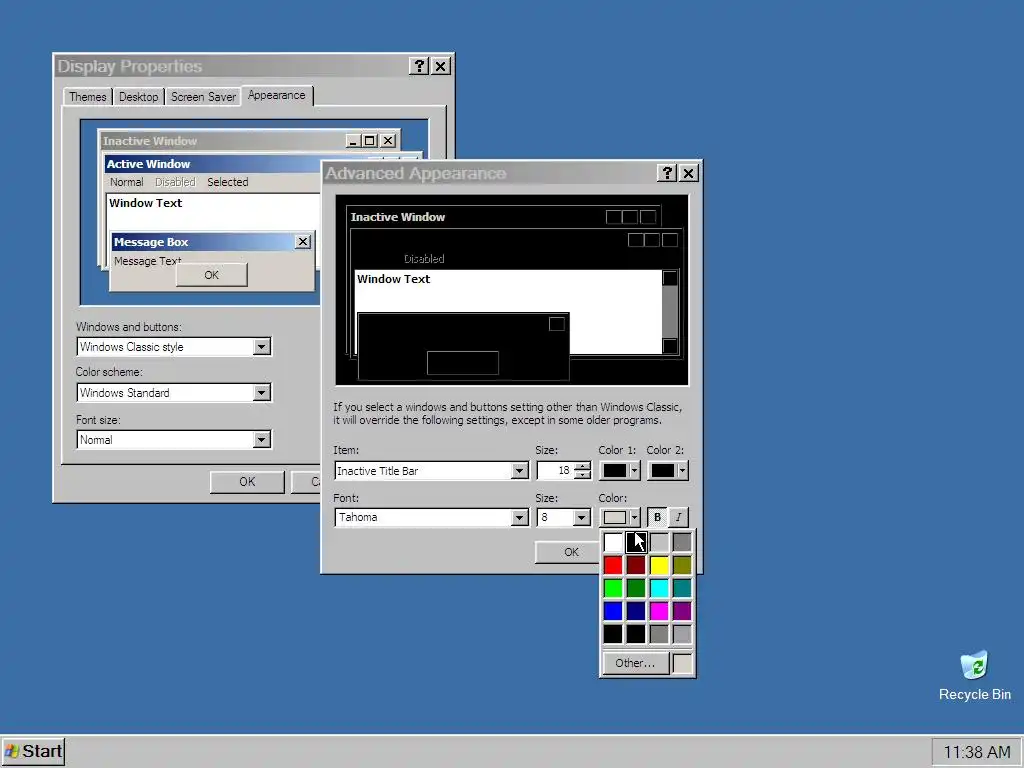Click the Display Properties help question mark
This screenshot has width=1024, height=768.
point(419,66)
